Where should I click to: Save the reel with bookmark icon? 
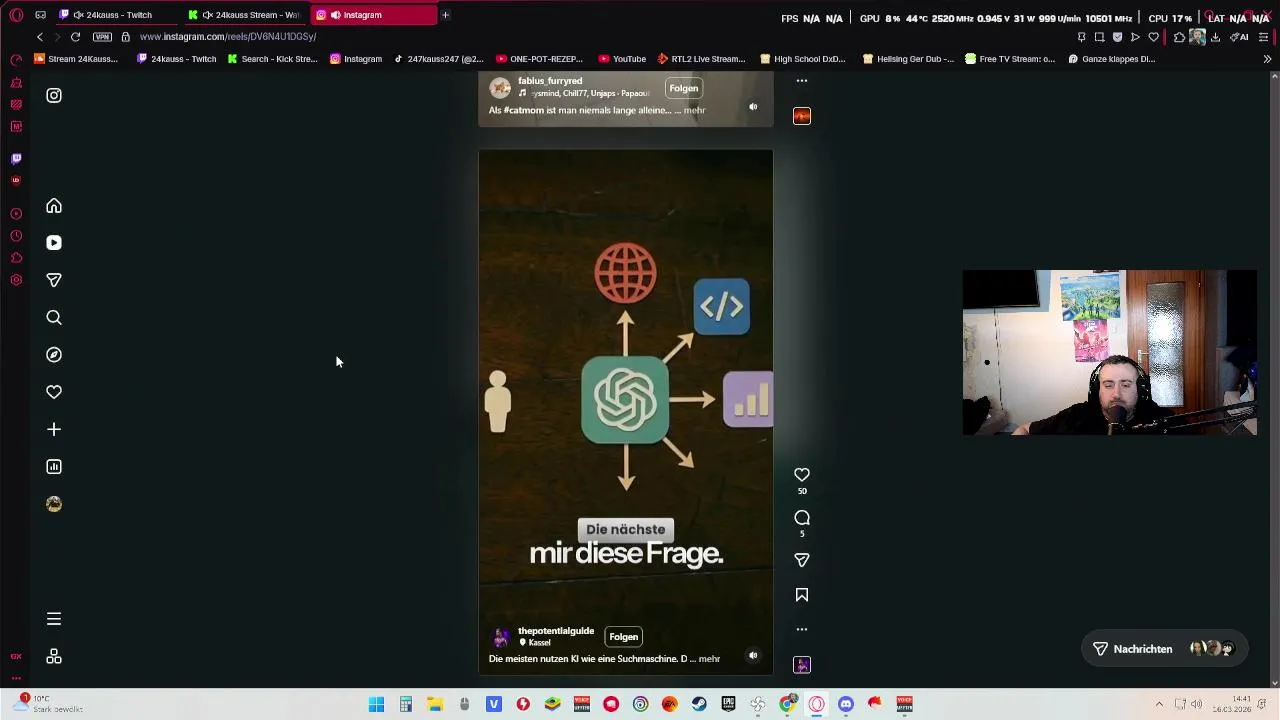pos(802,595)
